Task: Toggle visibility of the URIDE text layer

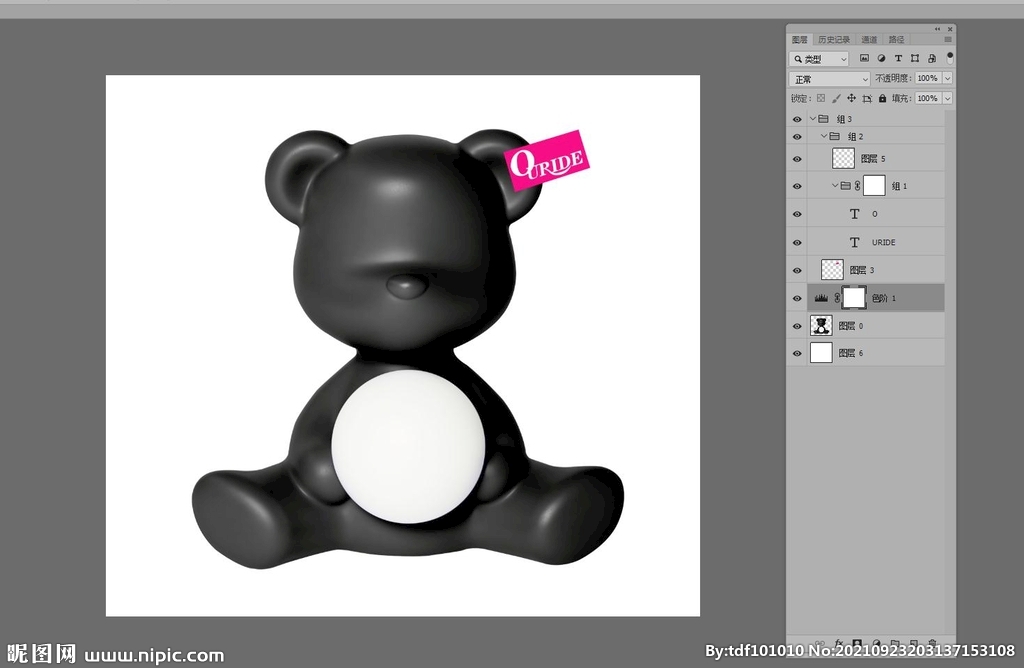Action: pyautogui.click(x=797, y=243)
